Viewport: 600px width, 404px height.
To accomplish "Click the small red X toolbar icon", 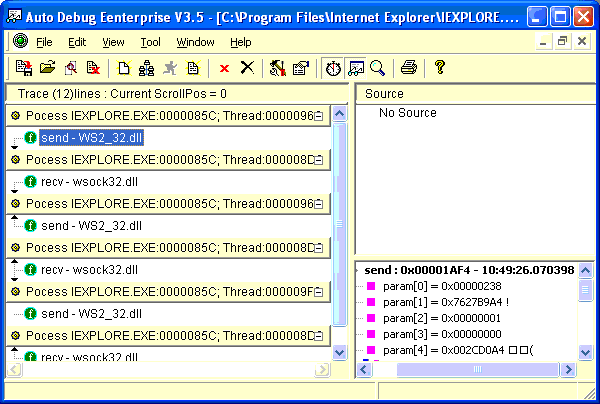I will [x=225, y=68].
